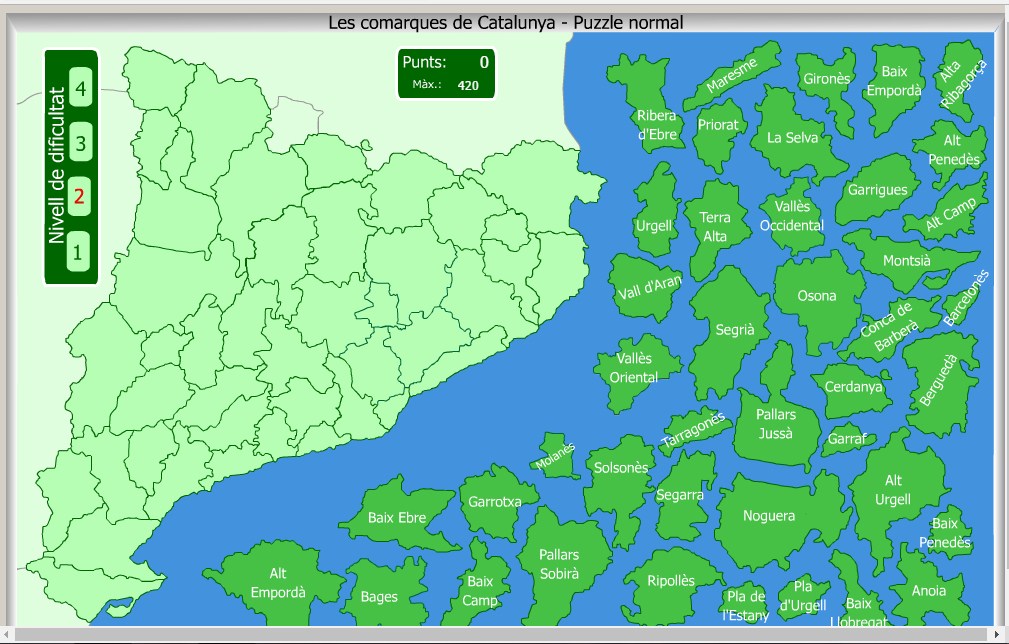Viewport: 1009px width, 644px height.
Task: Pick the Alt Empordà puzzle piece
Action: click(277, 583)
